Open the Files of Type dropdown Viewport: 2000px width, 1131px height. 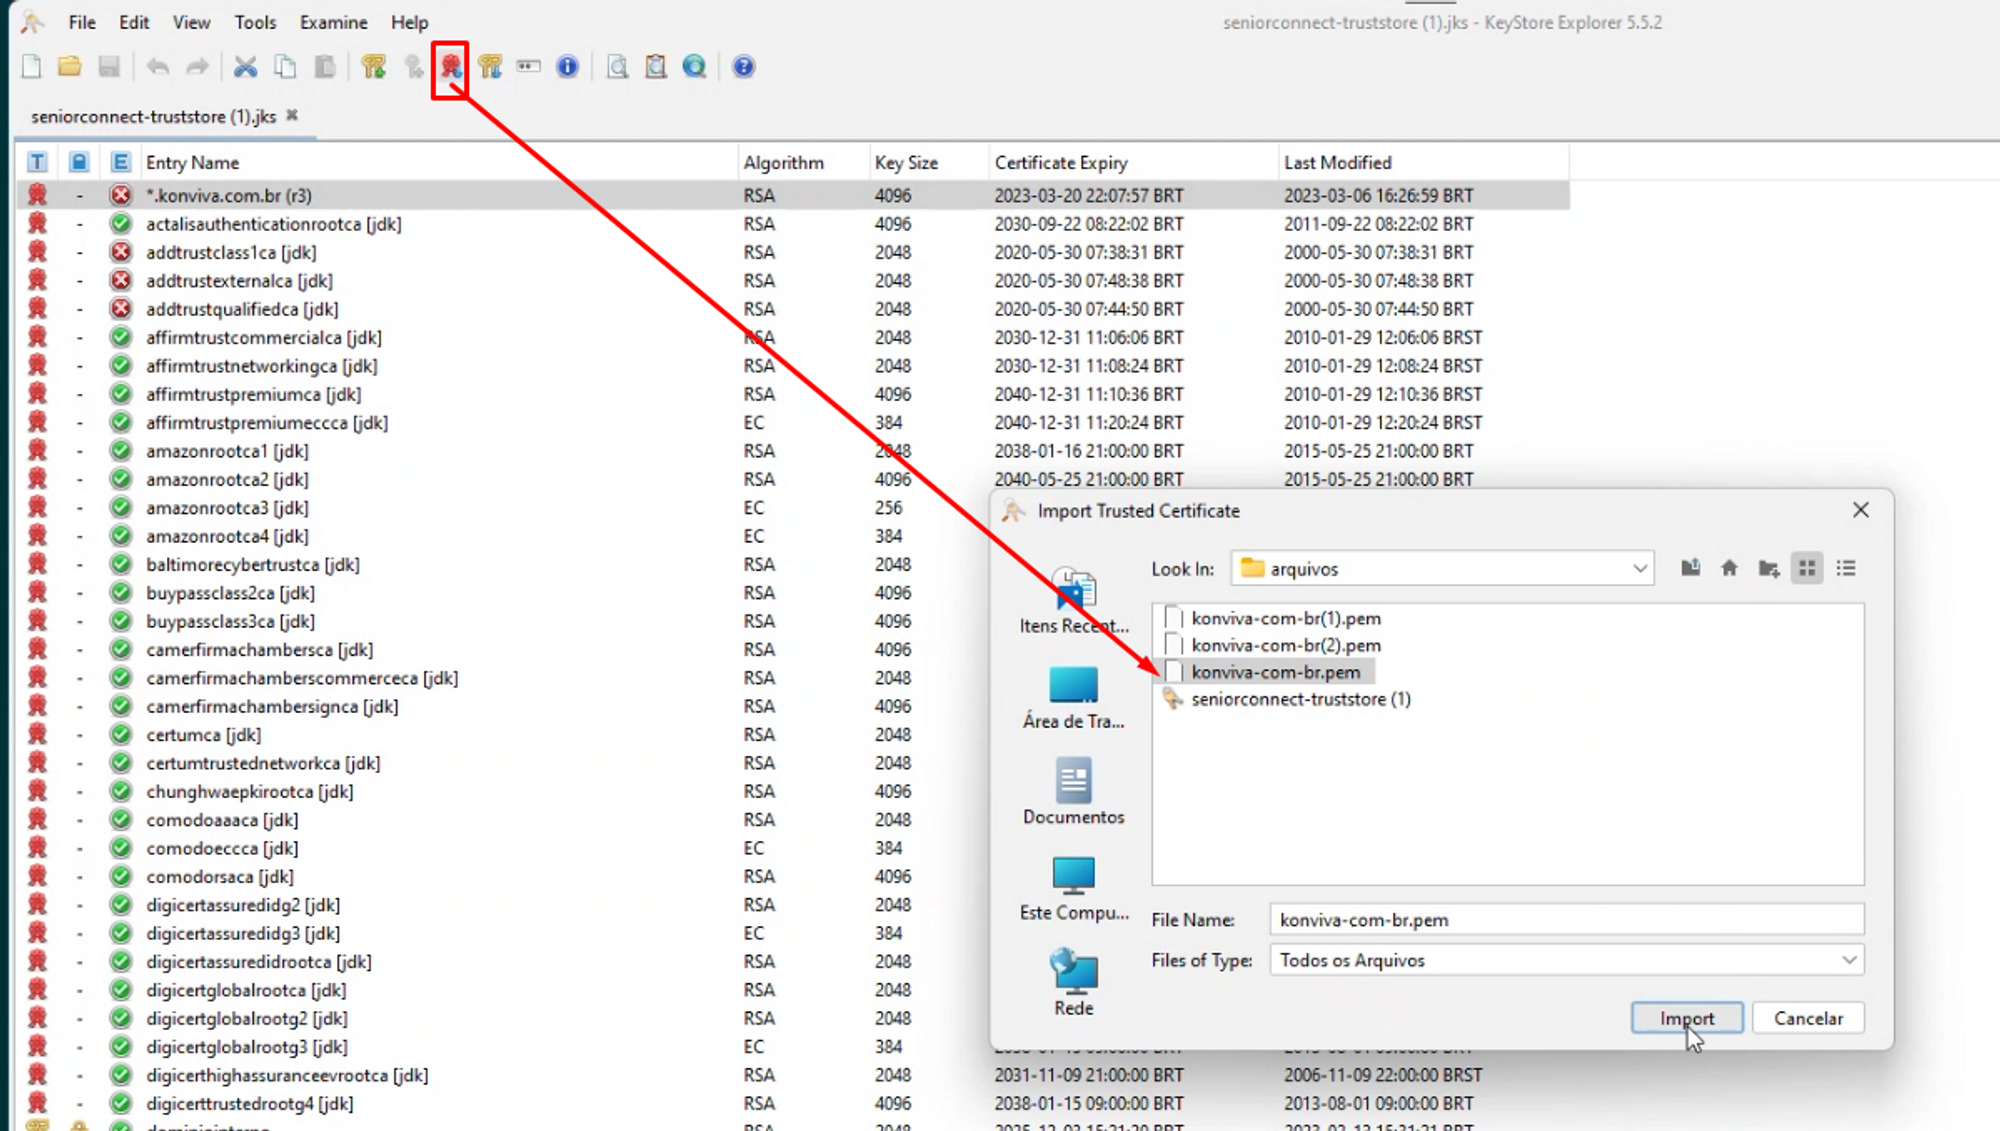(x=1848, y=960)
